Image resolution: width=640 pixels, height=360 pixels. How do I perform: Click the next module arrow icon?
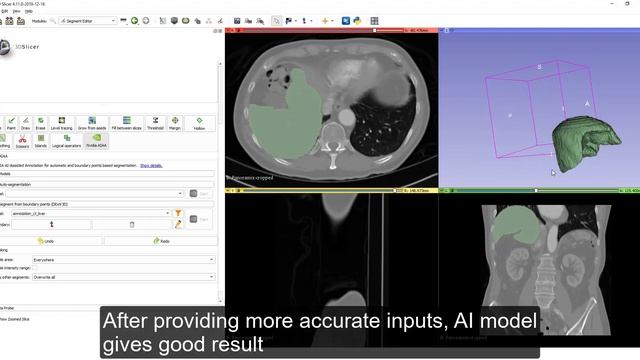pos(146,20)
